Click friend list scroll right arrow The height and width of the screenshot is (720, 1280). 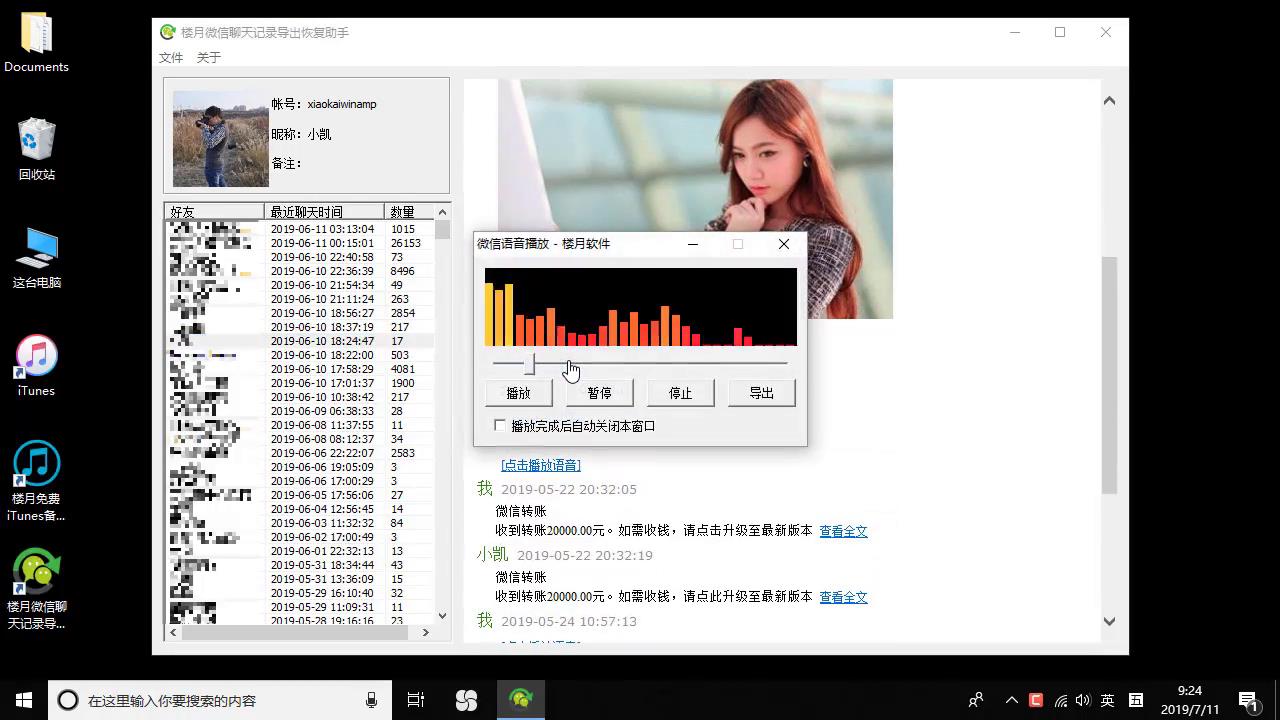click(x=426, y=632)
